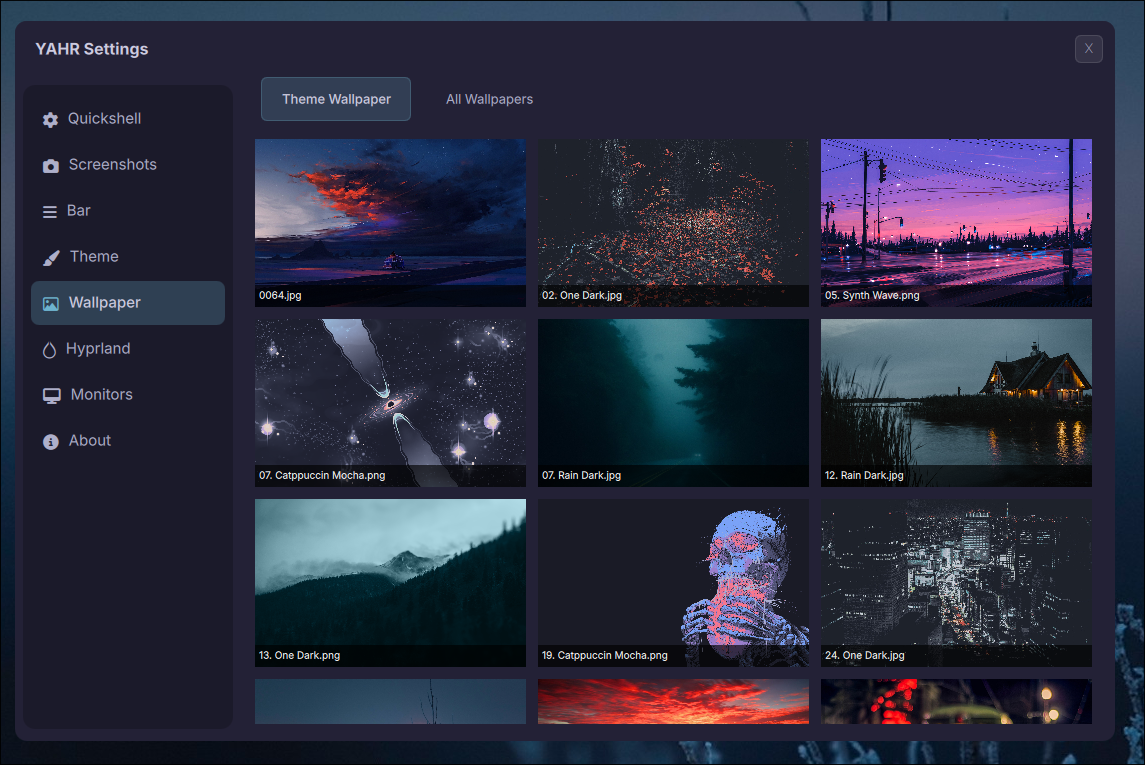Switch to the All Wallpapers tab
Screen dimensions: 1145x765
(x=489, y=99)
